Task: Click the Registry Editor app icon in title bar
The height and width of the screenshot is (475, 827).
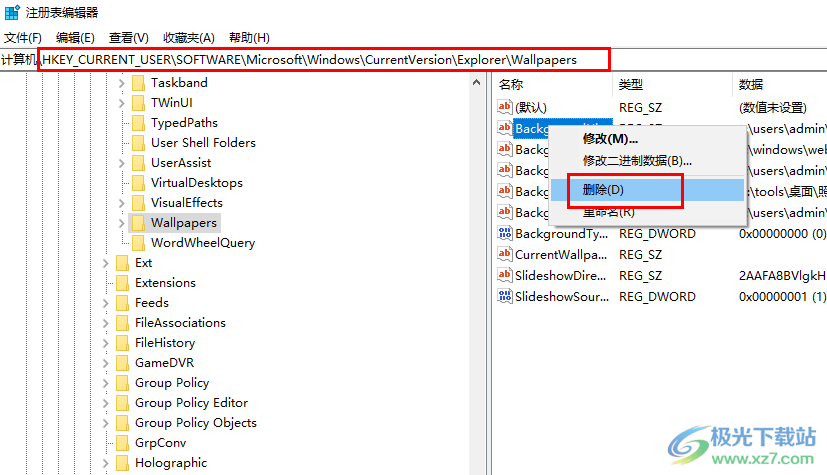Action: point(12,12)
